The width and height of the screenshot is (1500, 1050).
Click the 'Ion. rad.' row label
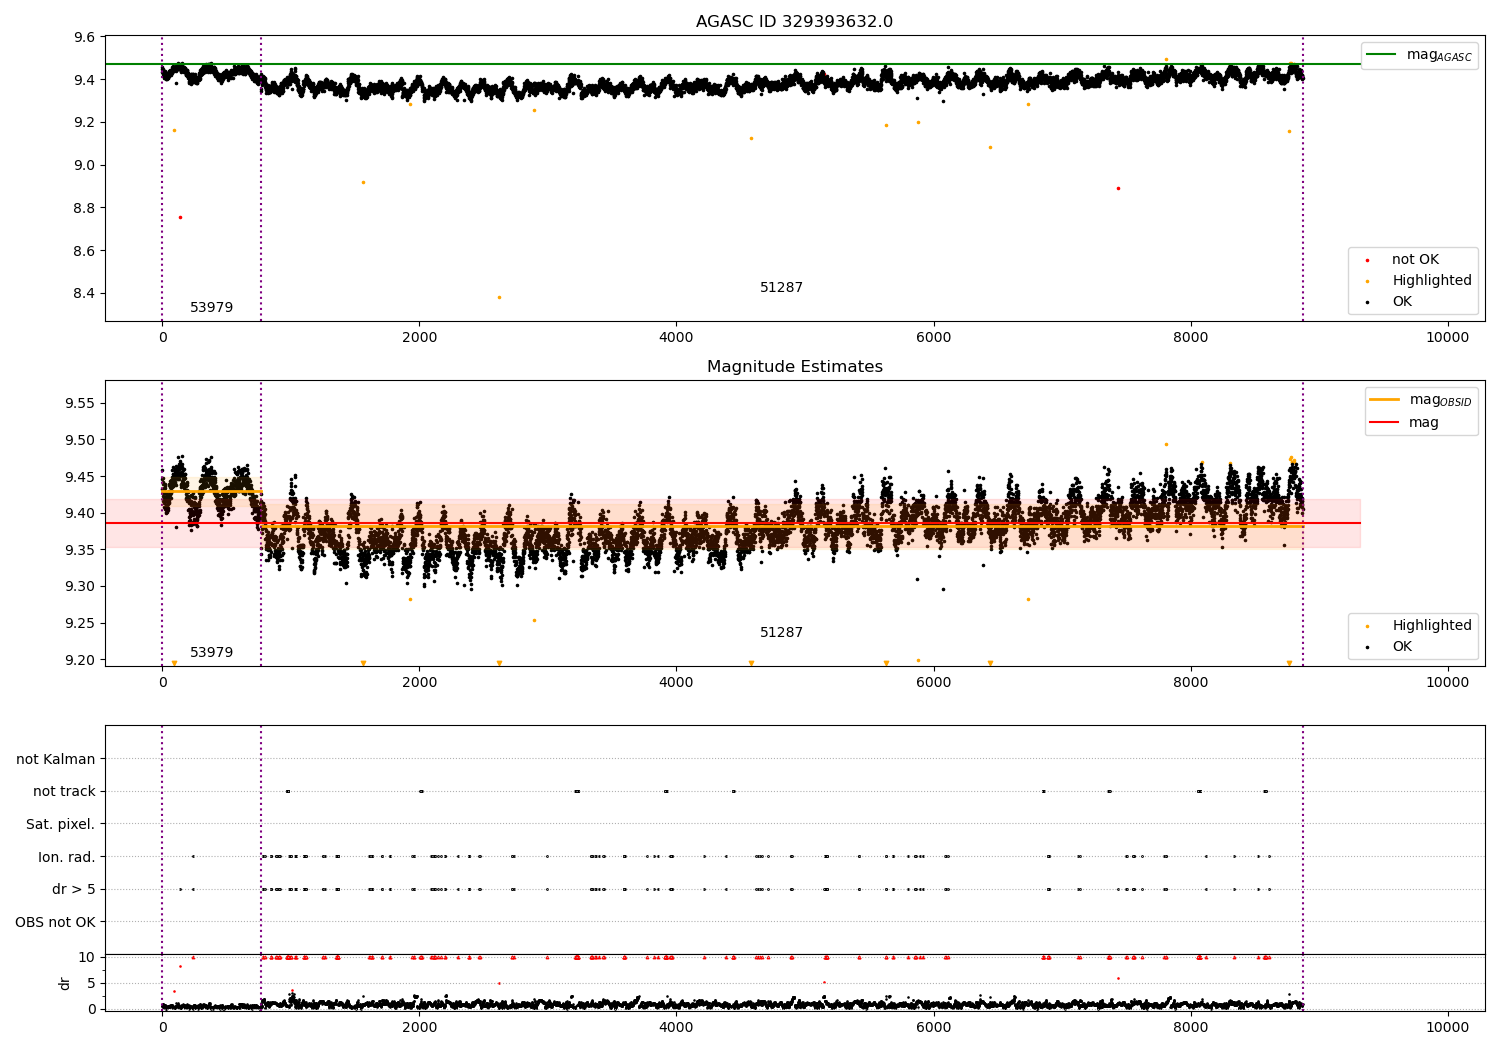(67, 857)
